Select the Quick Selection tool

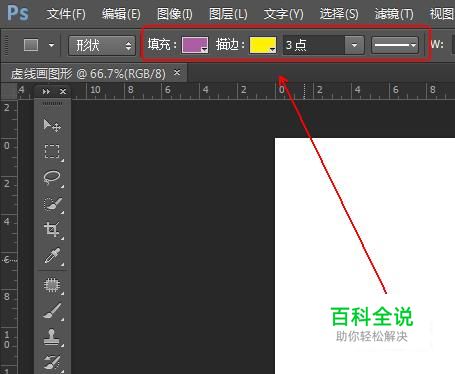pyautogui.click(x=52, y=204)
